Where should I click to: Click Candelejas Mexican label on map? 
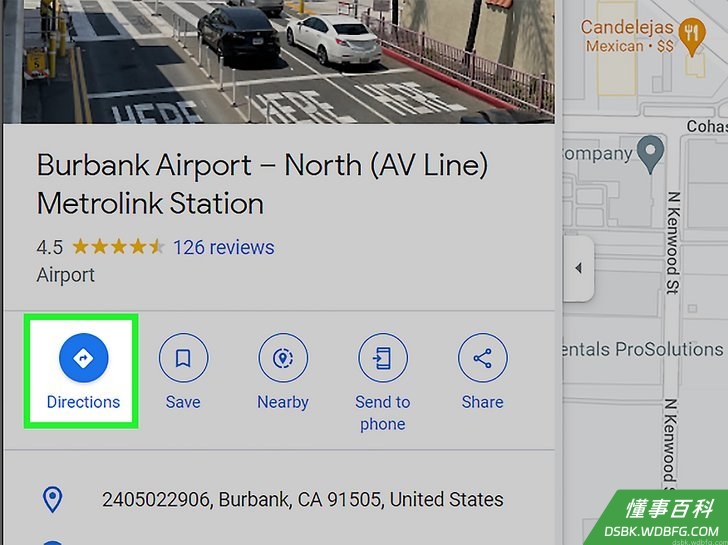point(627,36)
